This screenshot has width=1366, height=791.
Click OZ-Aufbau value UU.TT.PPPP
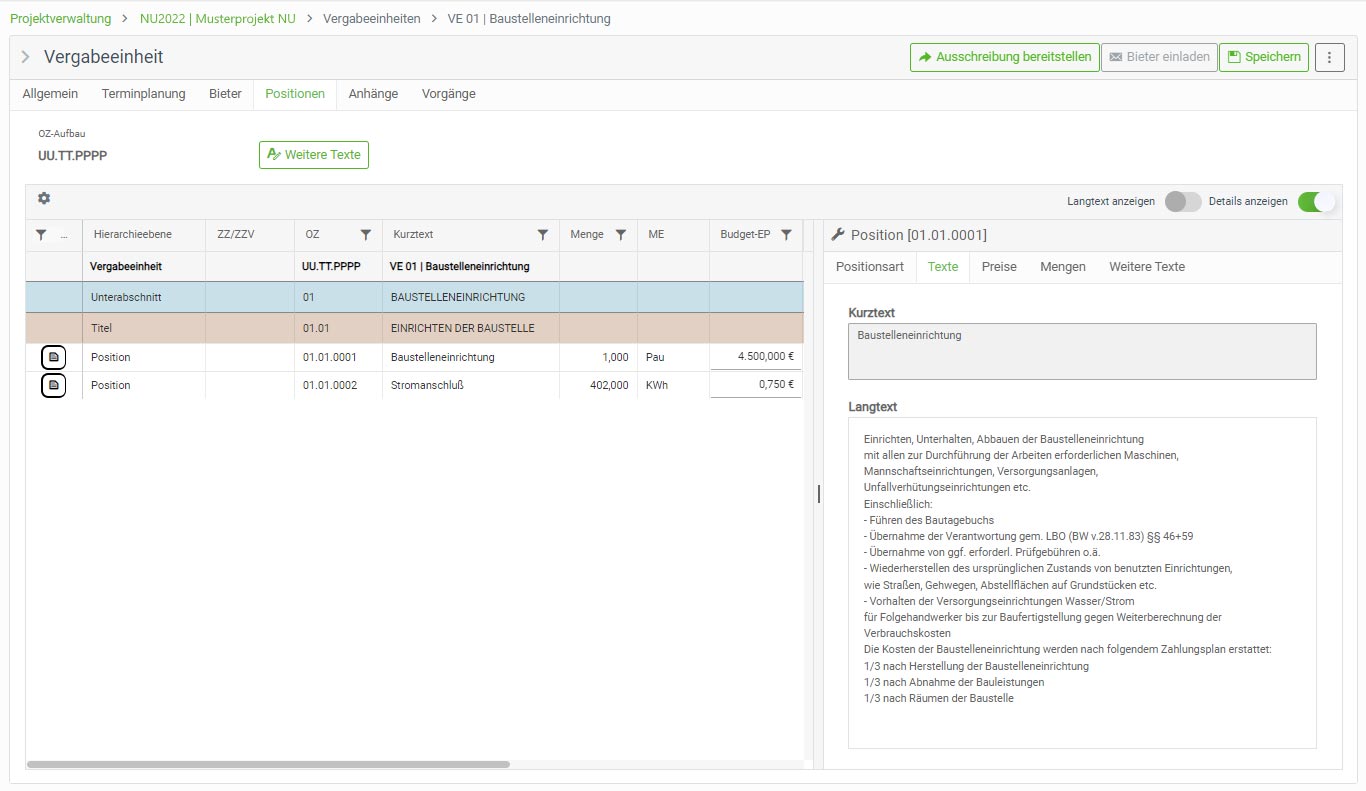pyautogui.click(x=73, y=155)
